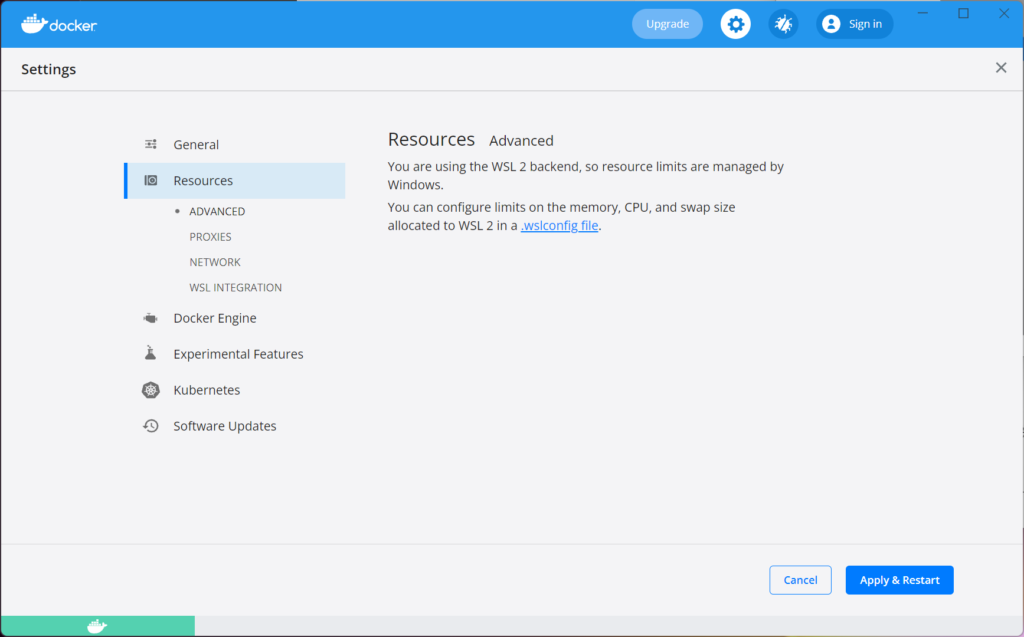Close the Settings panel with X

1000,67
